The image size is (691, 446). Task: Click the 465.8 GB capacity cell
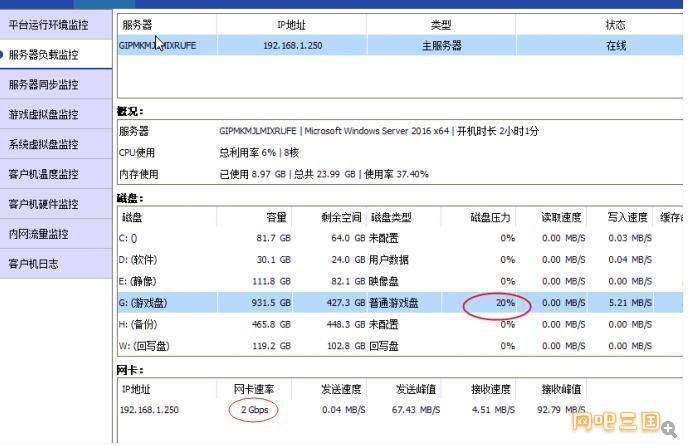(x=271, y=324)
